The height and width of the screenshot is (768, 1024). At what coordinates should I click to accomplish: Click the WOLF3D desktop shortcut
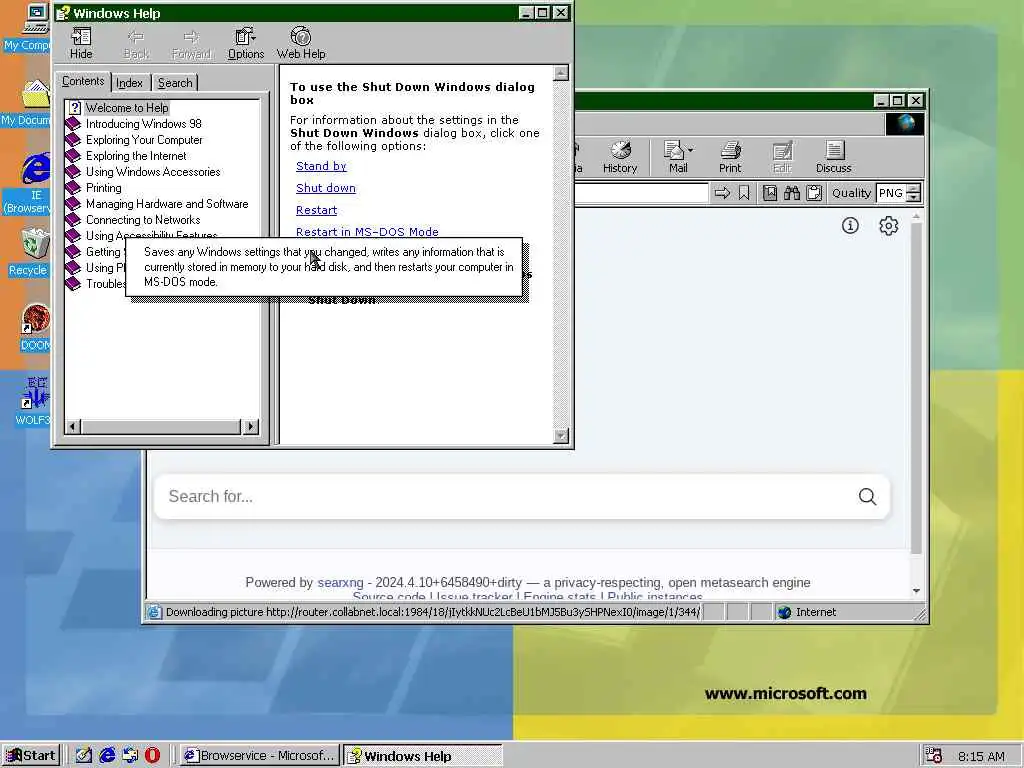(x=33, y=402)
